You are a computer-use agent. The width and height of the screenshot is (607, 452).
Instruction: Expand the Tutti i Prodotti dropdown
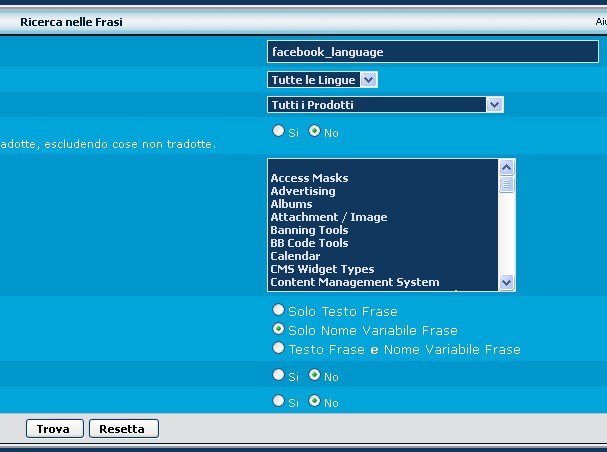(x=385, y=104)
